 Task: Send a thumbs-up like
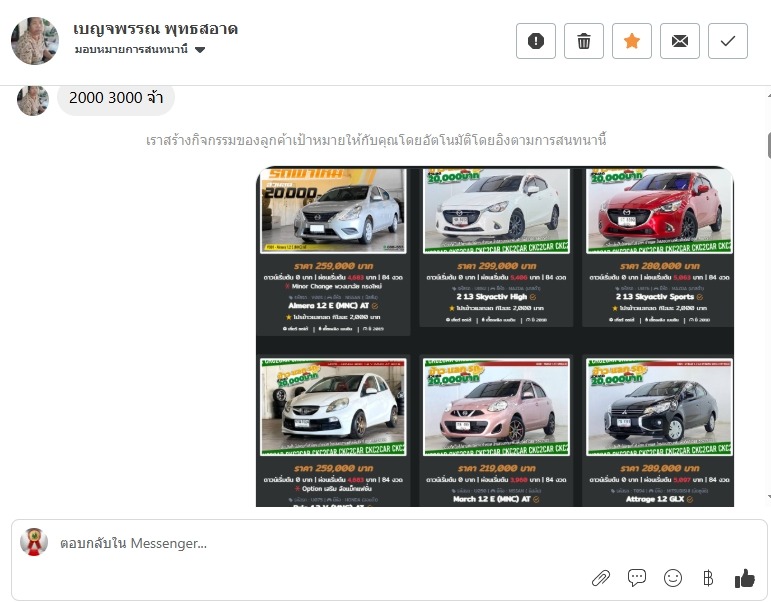tap(744, 578)
